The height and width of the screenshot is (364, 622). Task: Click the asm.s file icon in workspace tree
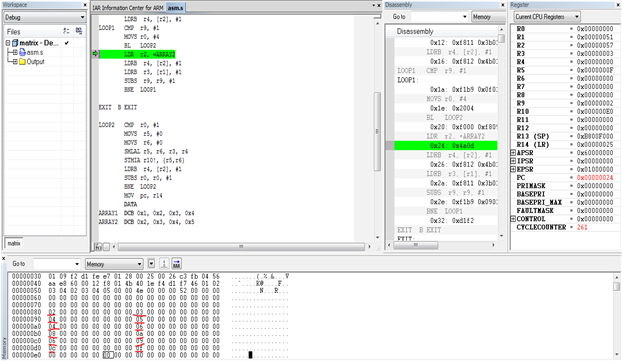[x=23, y=52]
